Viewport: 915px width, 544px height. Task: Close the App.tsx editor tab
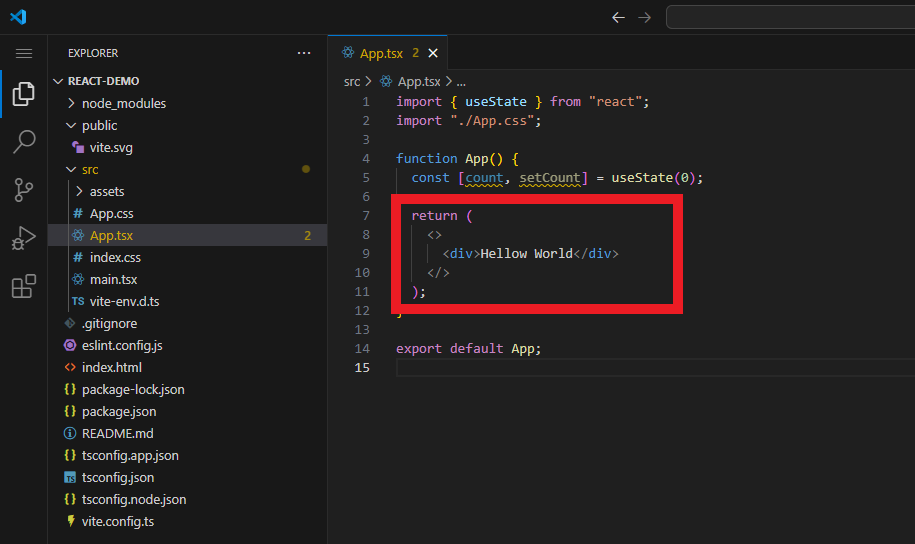click(x=433, y=53)
